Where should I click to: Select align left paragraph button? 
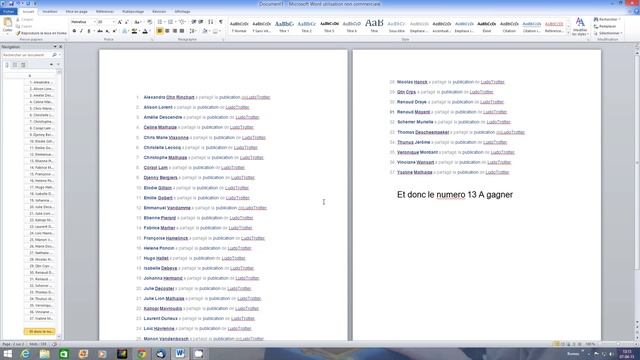click(x=160, y=31)
